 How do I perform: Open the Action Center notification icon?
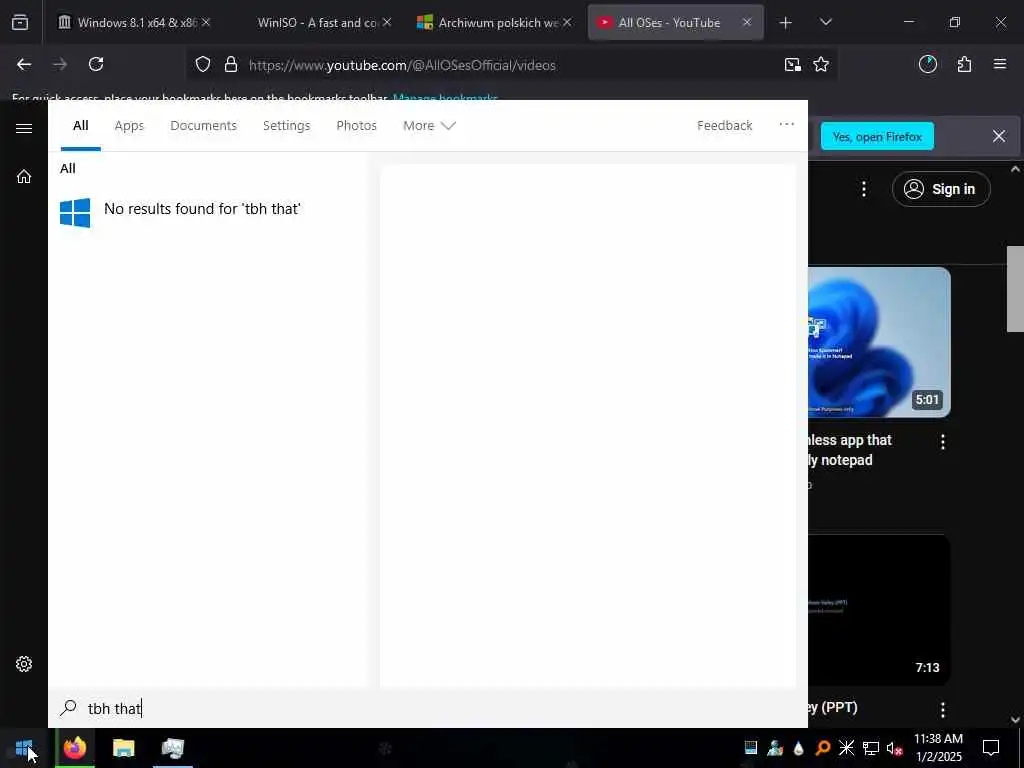click(x=991, y=748)
